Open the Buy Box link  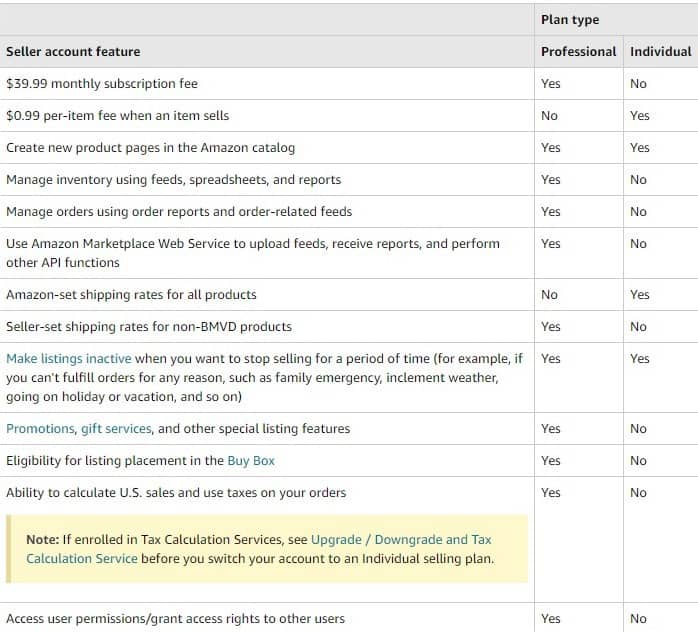pos(251,461)
